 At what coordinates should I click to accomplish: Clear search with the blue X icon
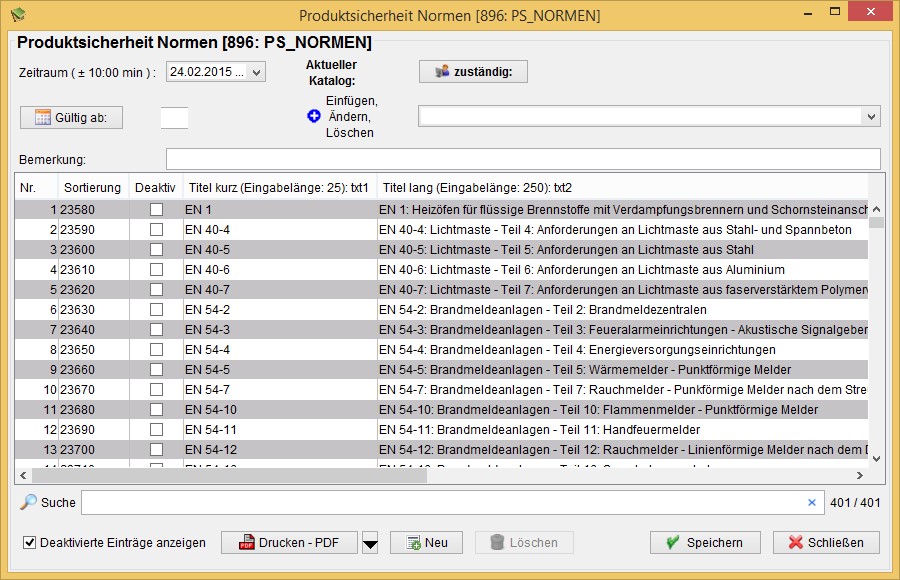tap(812, 502)
